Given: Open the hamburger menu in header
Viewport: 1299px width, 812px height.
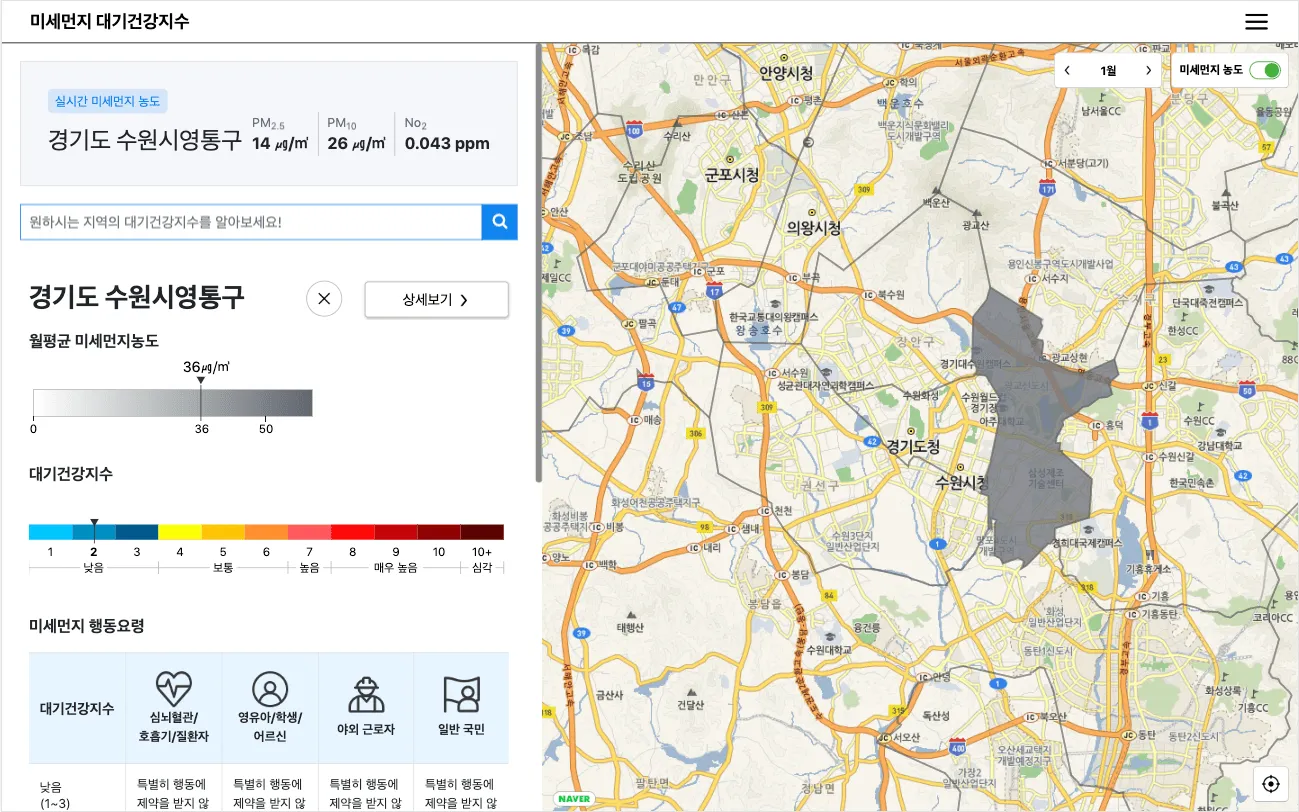Looking at the screenshot, I should [x=1256, y=22].
